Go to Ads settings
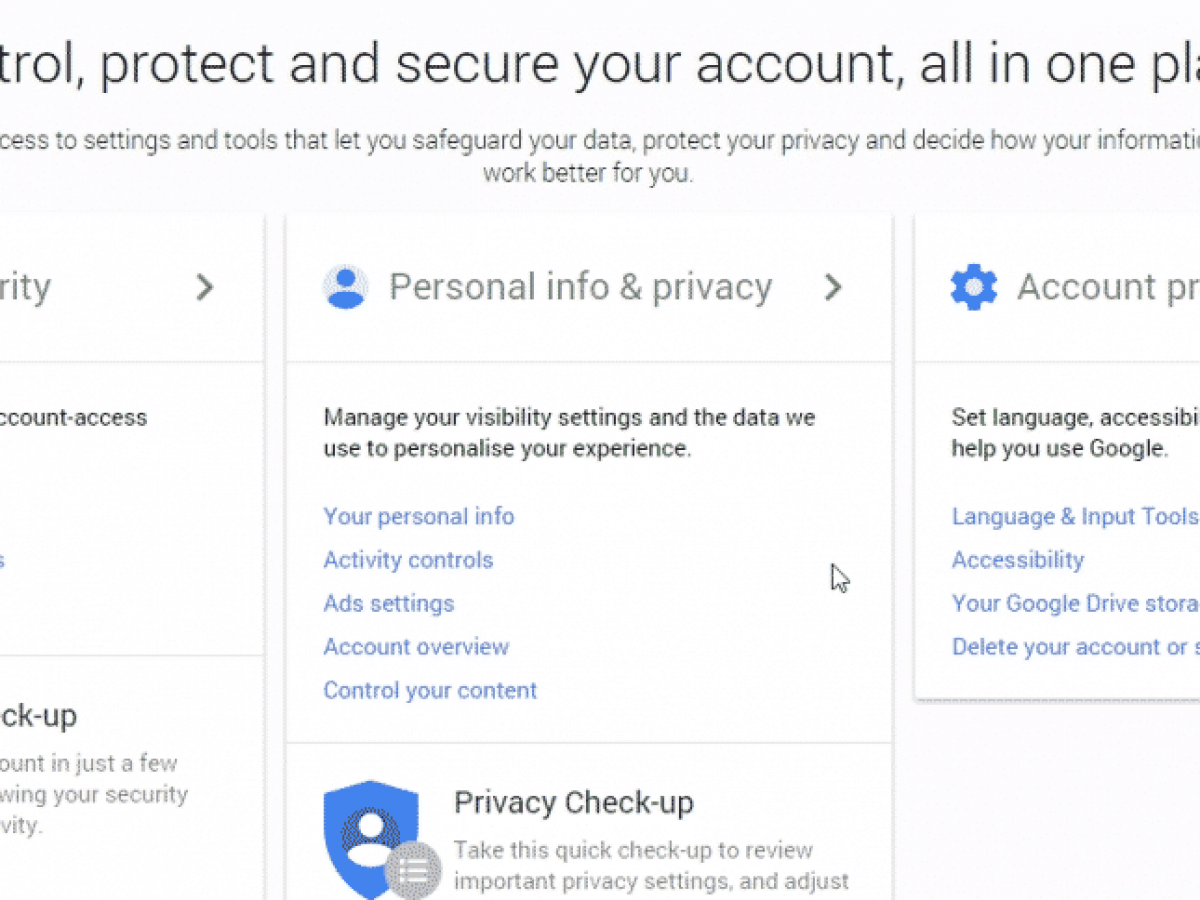The image size is (1200, 900). (388, 603)
